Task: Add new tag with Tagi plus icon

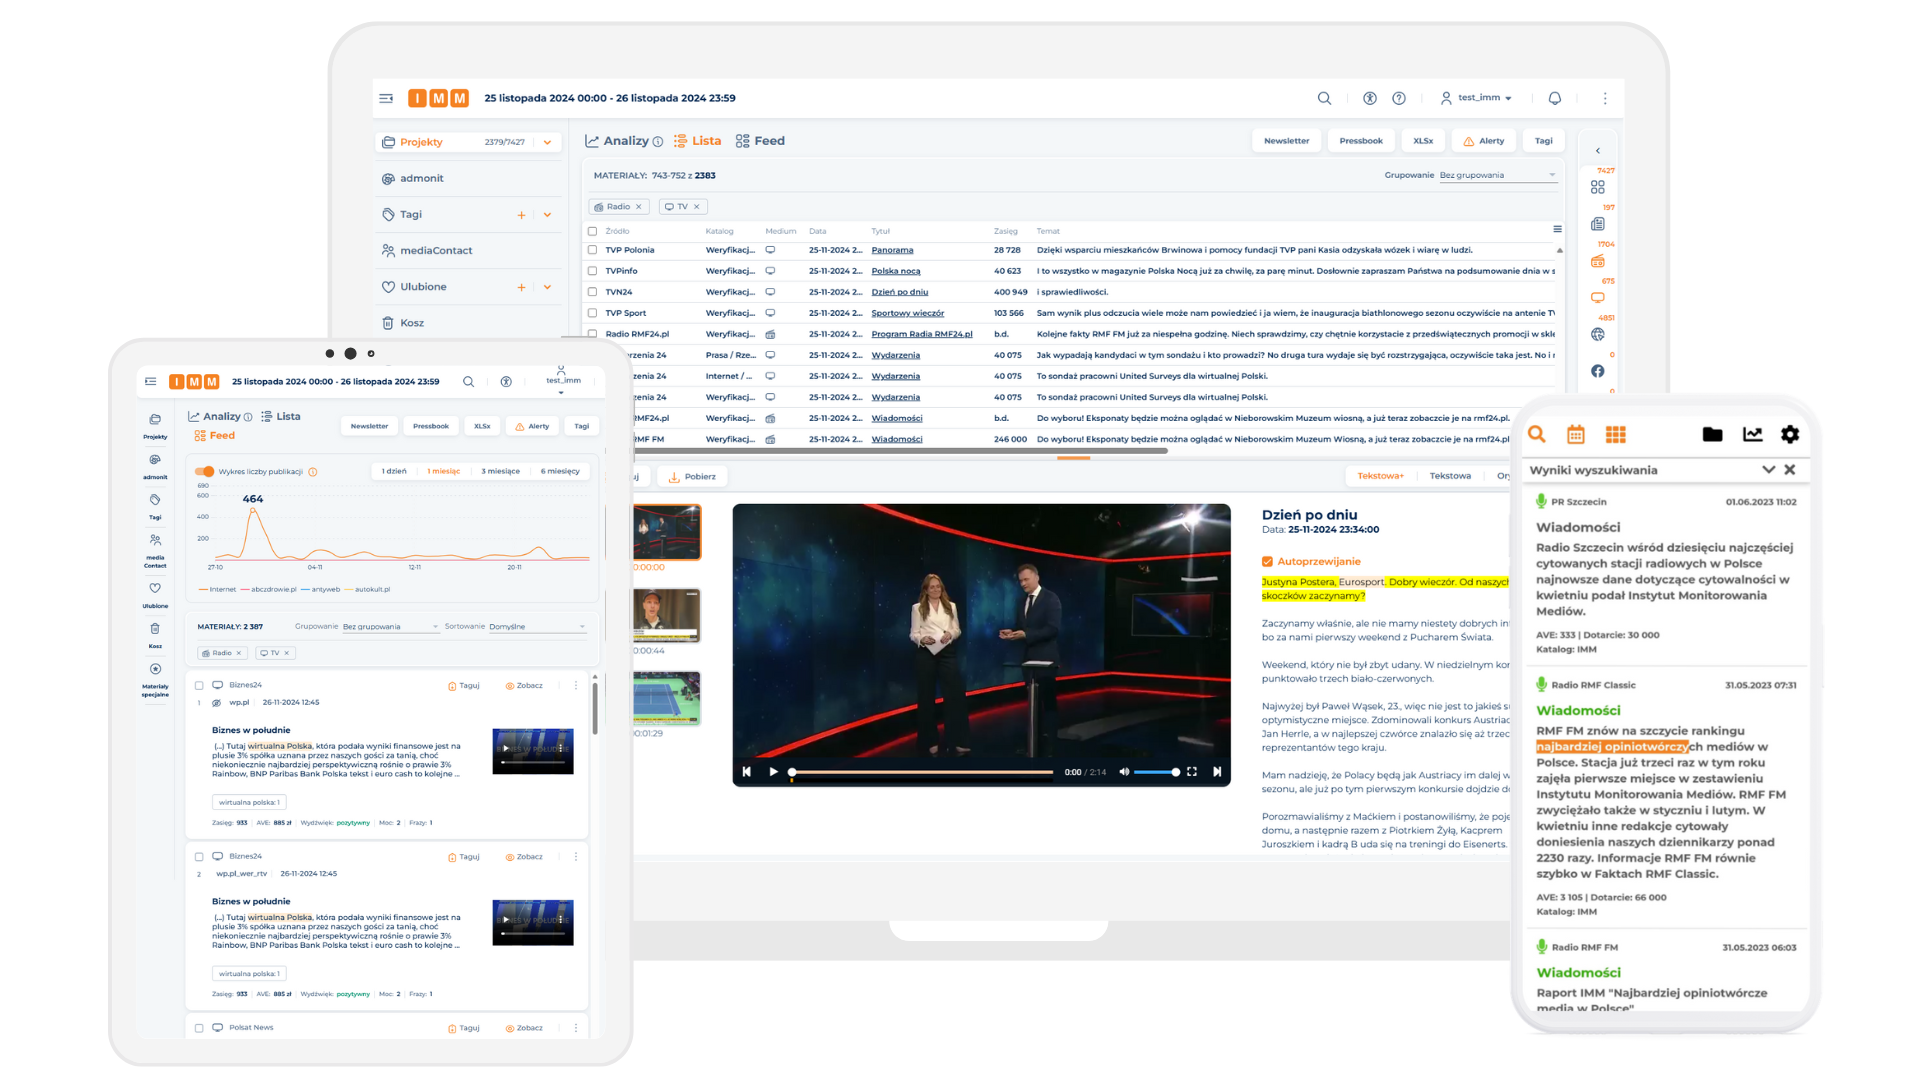Action: 521,215
